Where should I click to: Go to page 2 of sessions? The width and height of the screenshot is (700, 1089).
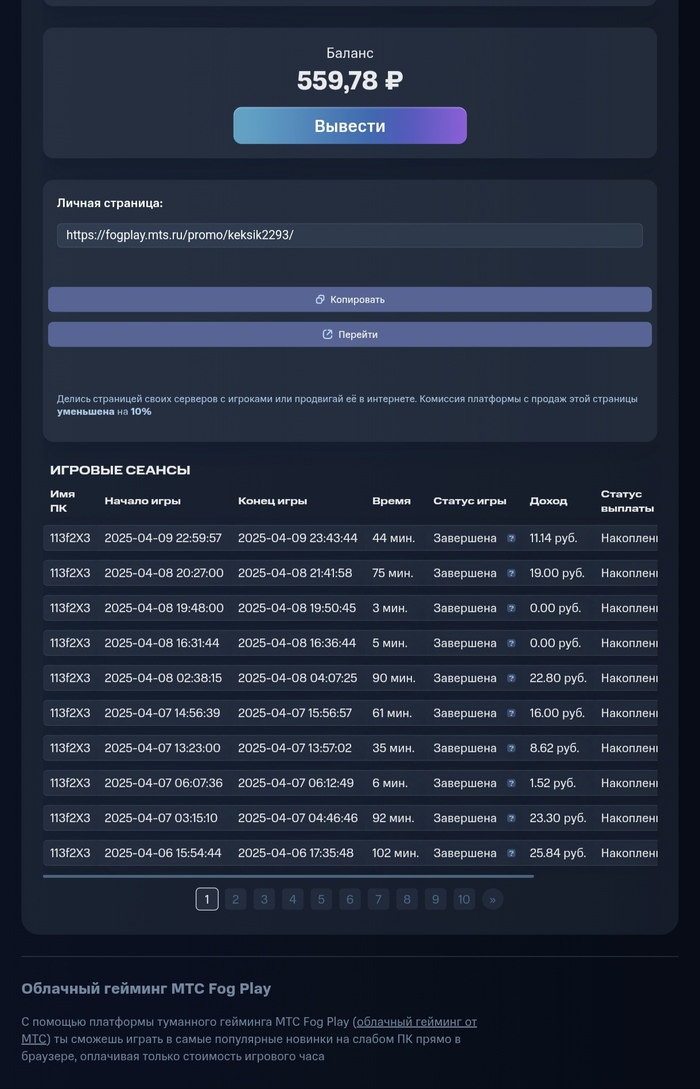point(235,899)
